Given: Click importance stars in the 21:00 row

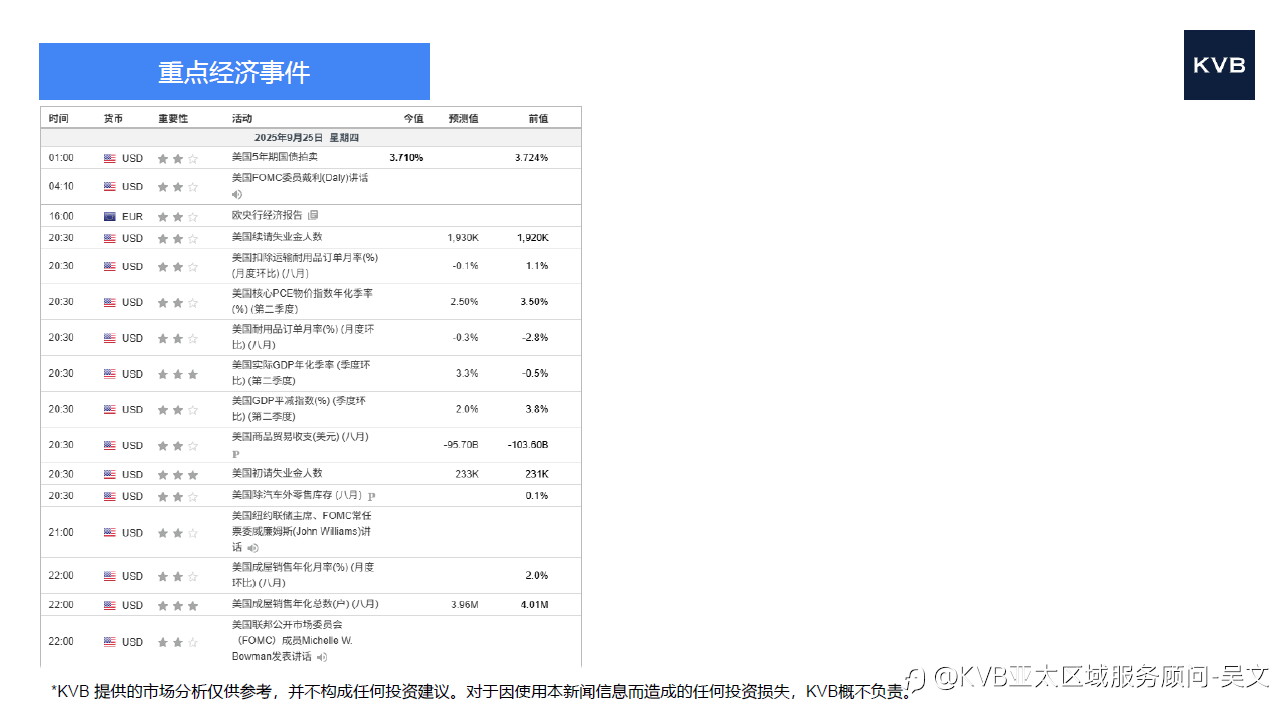Looking at the screenshot, I should pyautogui.click(x=178, y=533).
